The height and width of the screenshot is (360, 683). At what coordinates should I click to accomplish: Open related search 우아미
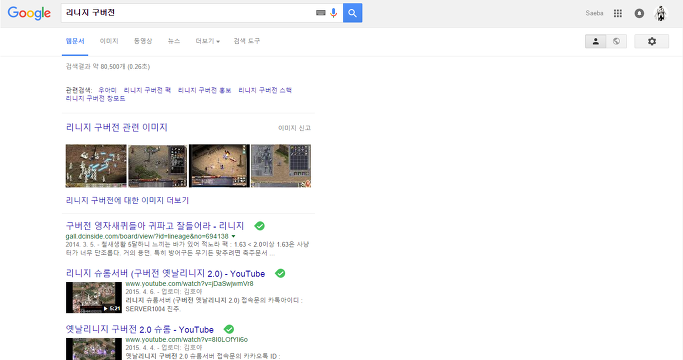click(107, 90)
